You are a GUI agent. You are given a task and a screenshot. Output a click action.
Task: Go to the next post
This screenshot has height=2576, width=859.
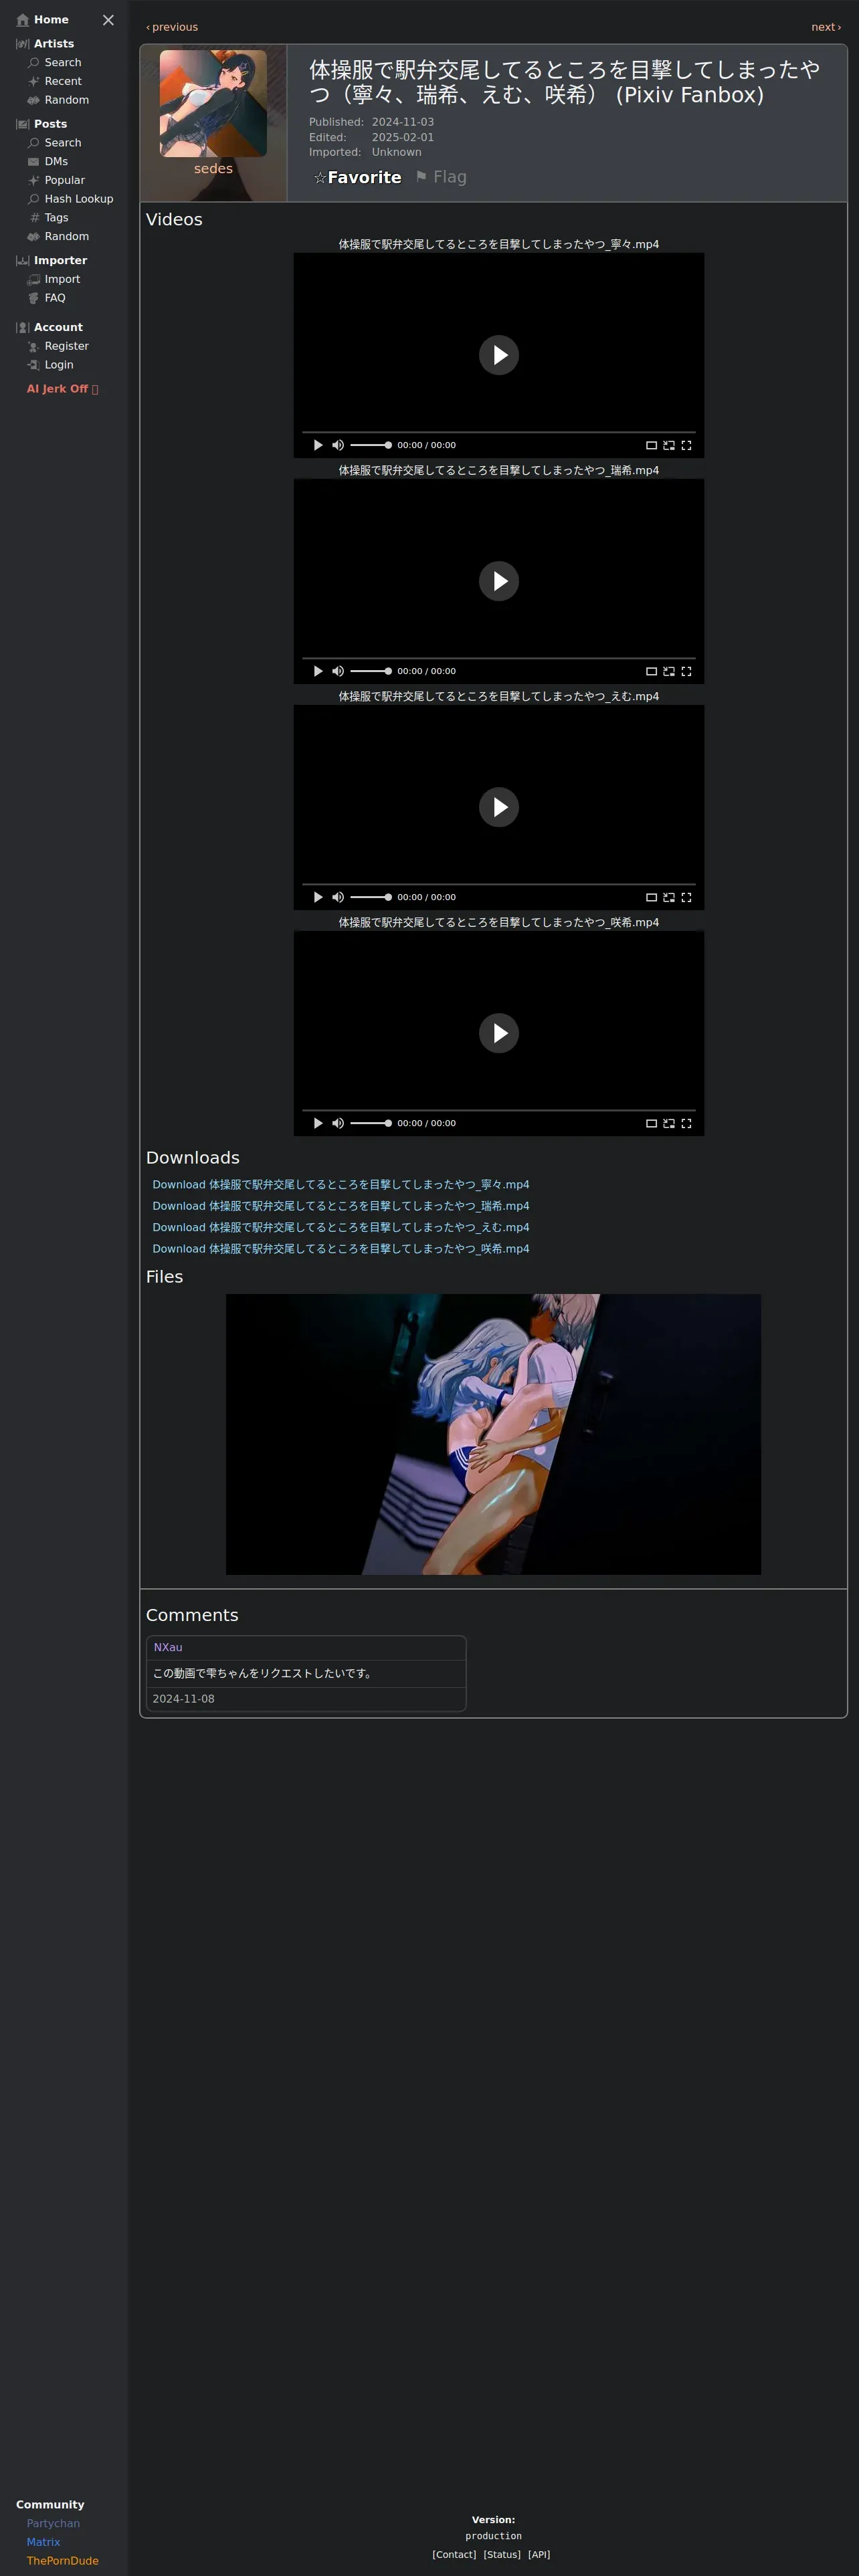tap(826, 27)
